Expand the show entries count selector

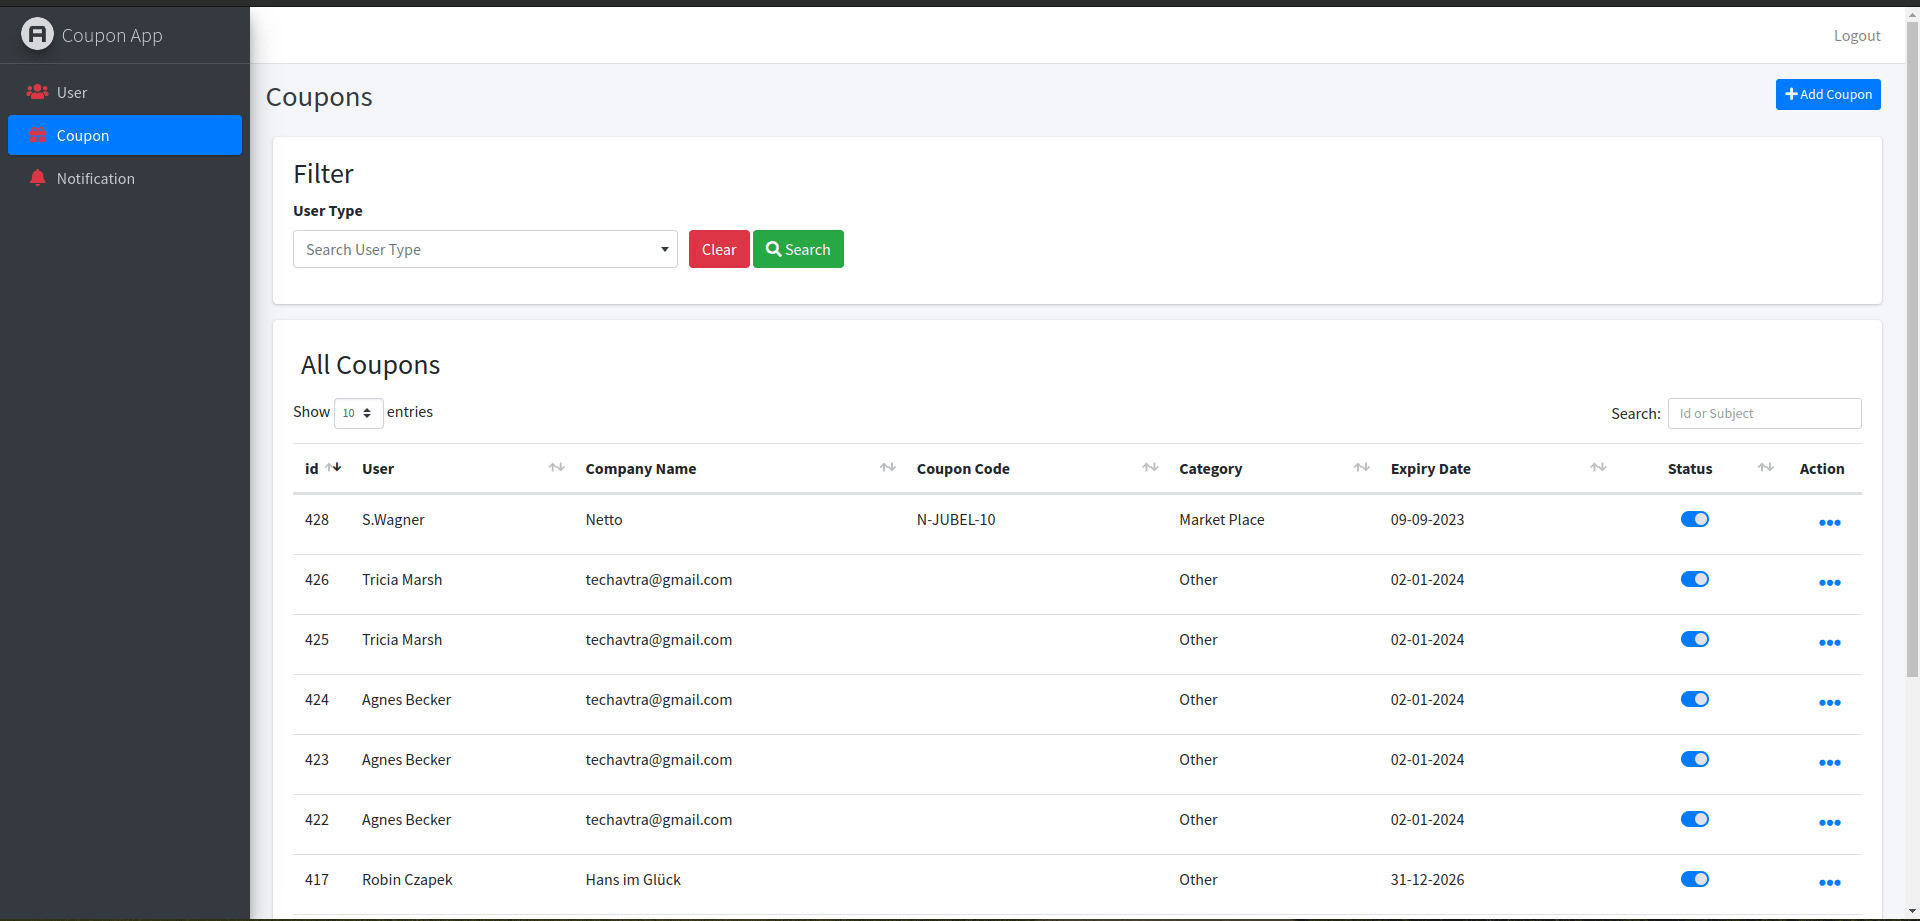(358, 413)
